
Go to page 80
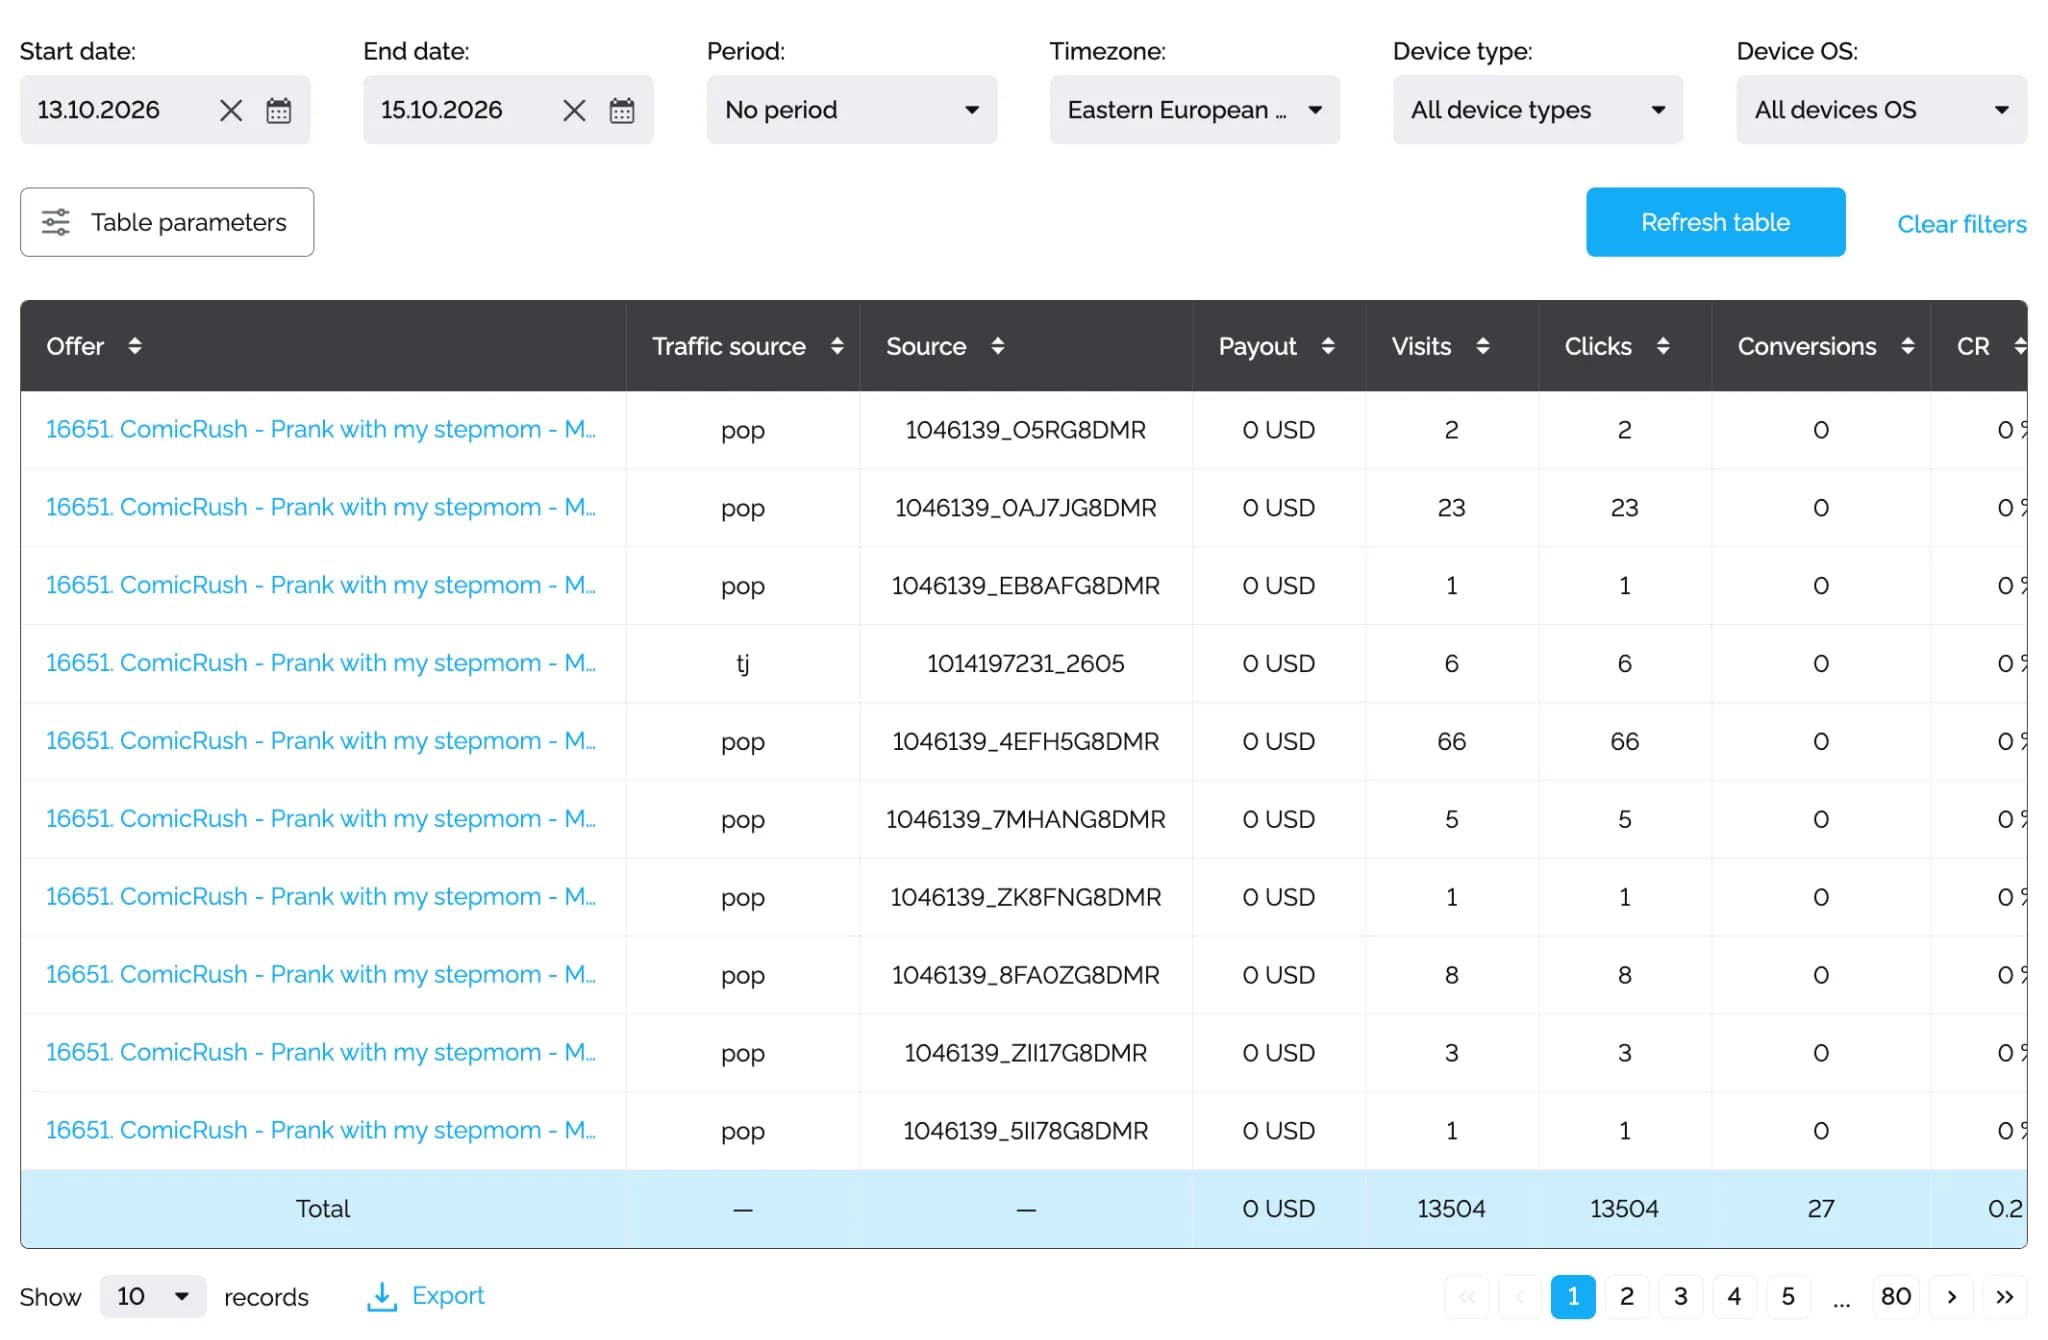[1896, 1297]
